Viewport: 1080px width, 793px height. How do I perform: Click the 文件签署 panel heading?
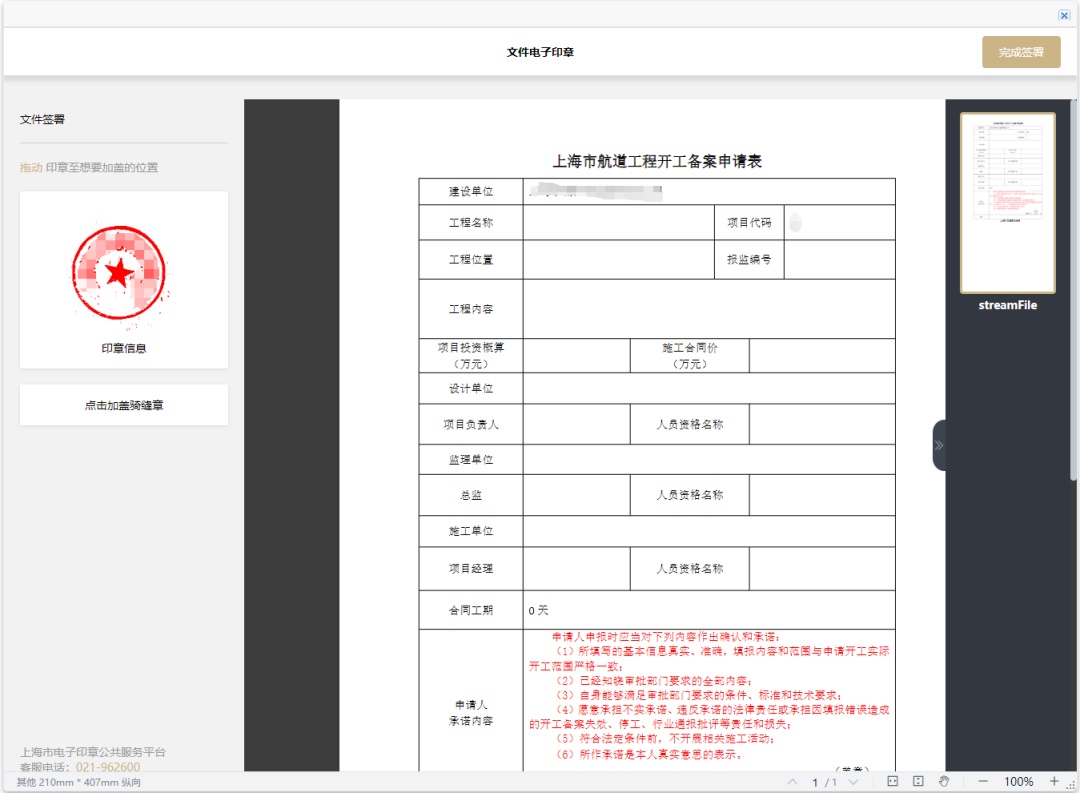pyautogui.click(x=42, y=119)
